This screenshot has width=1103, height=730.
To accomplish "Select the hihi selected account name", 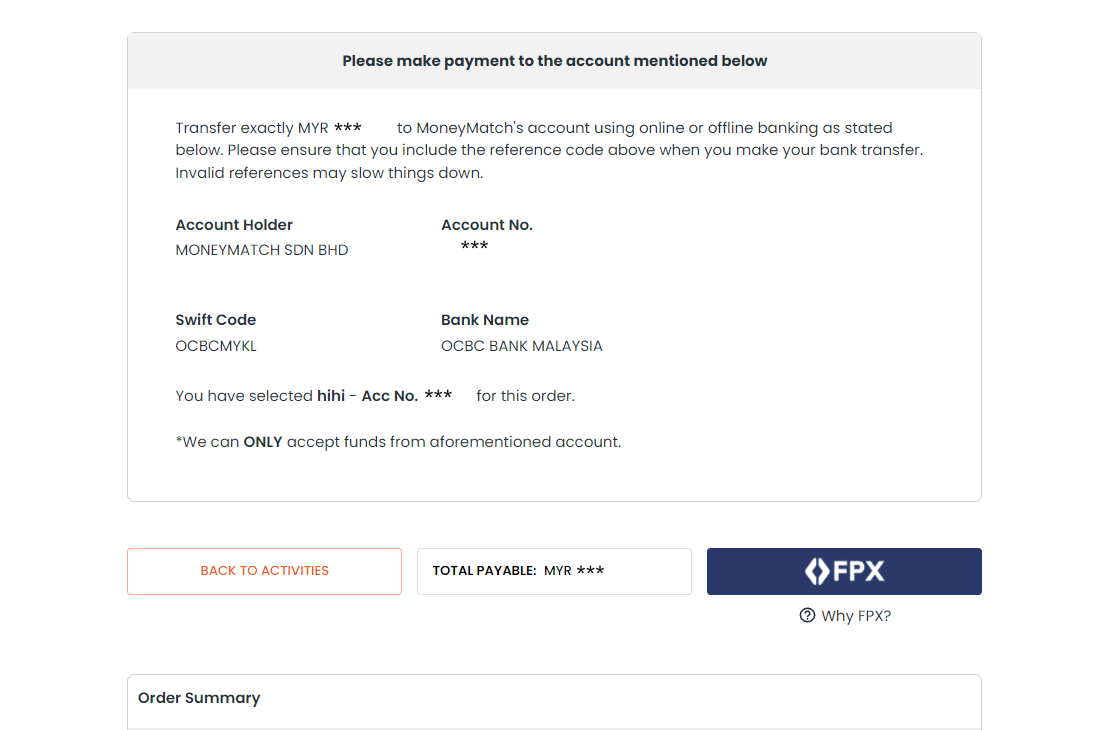I will pos(331,396).
